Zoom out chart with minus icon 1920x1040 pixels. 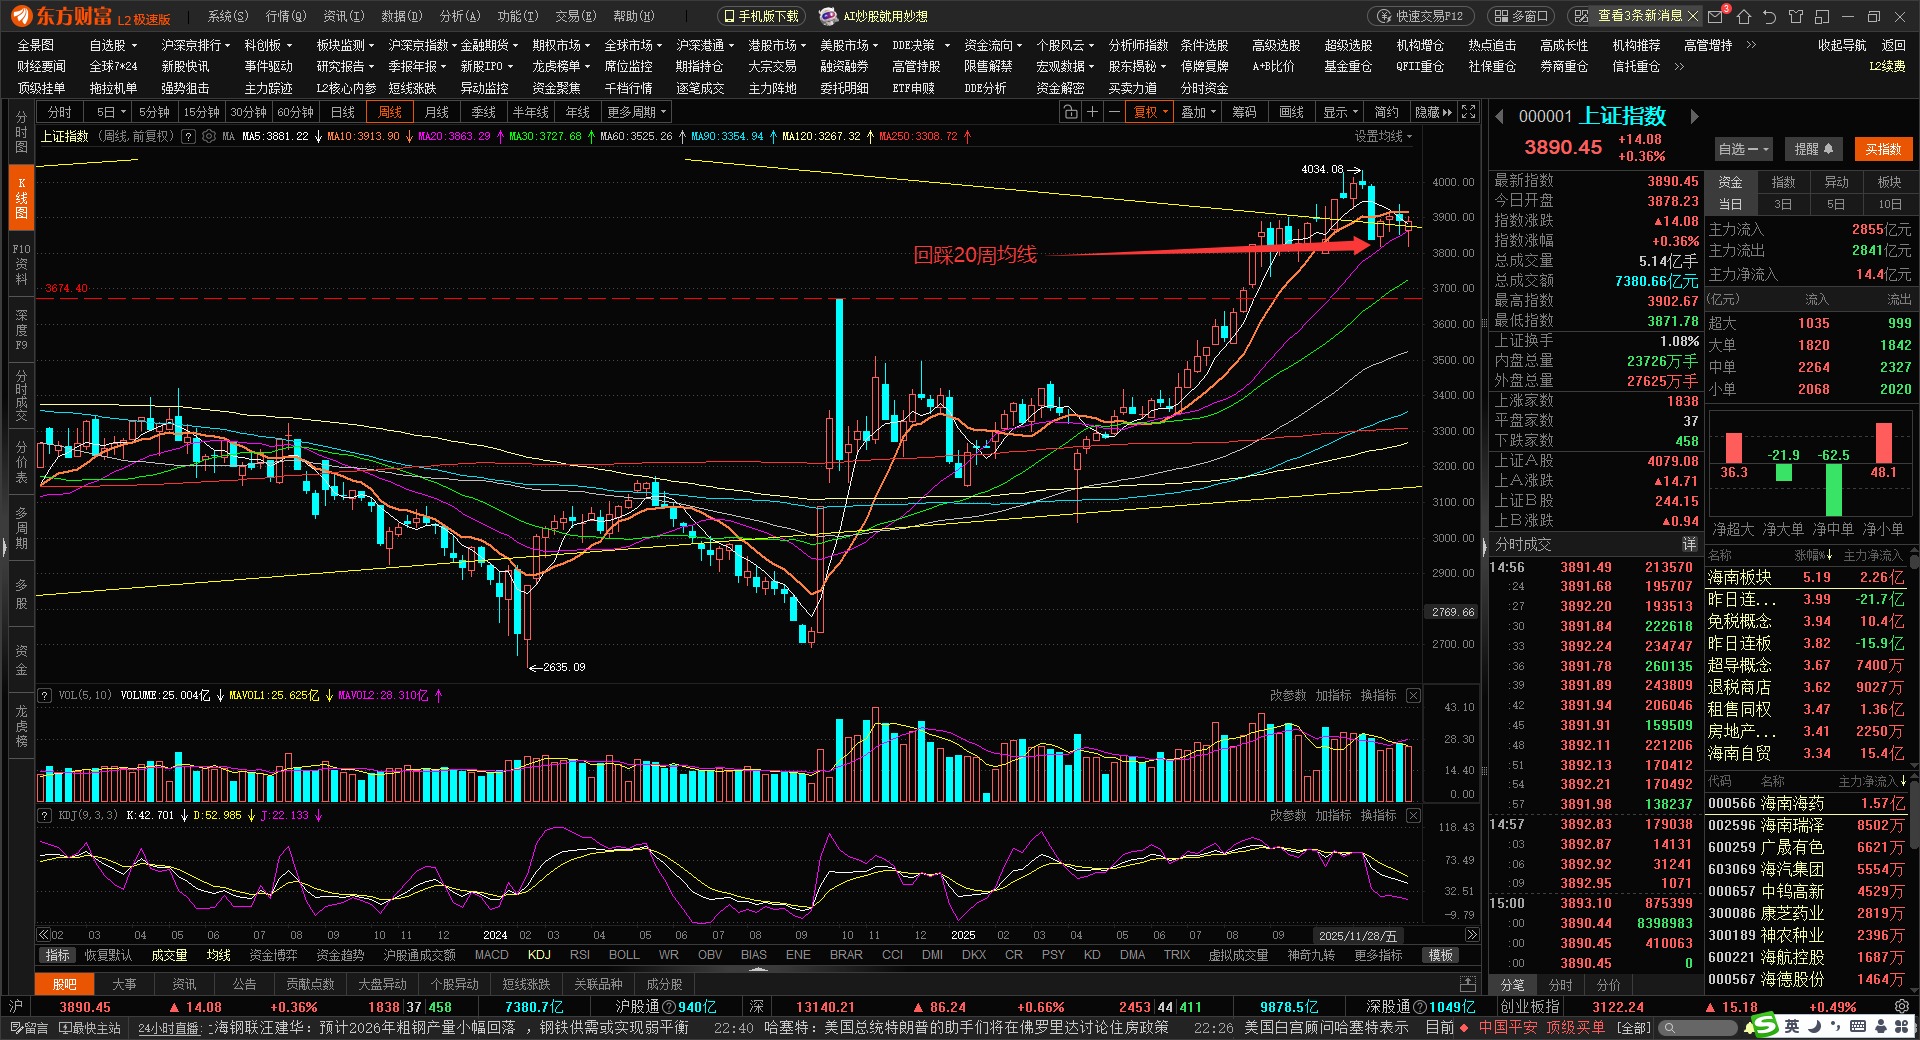coord(1114,112)
